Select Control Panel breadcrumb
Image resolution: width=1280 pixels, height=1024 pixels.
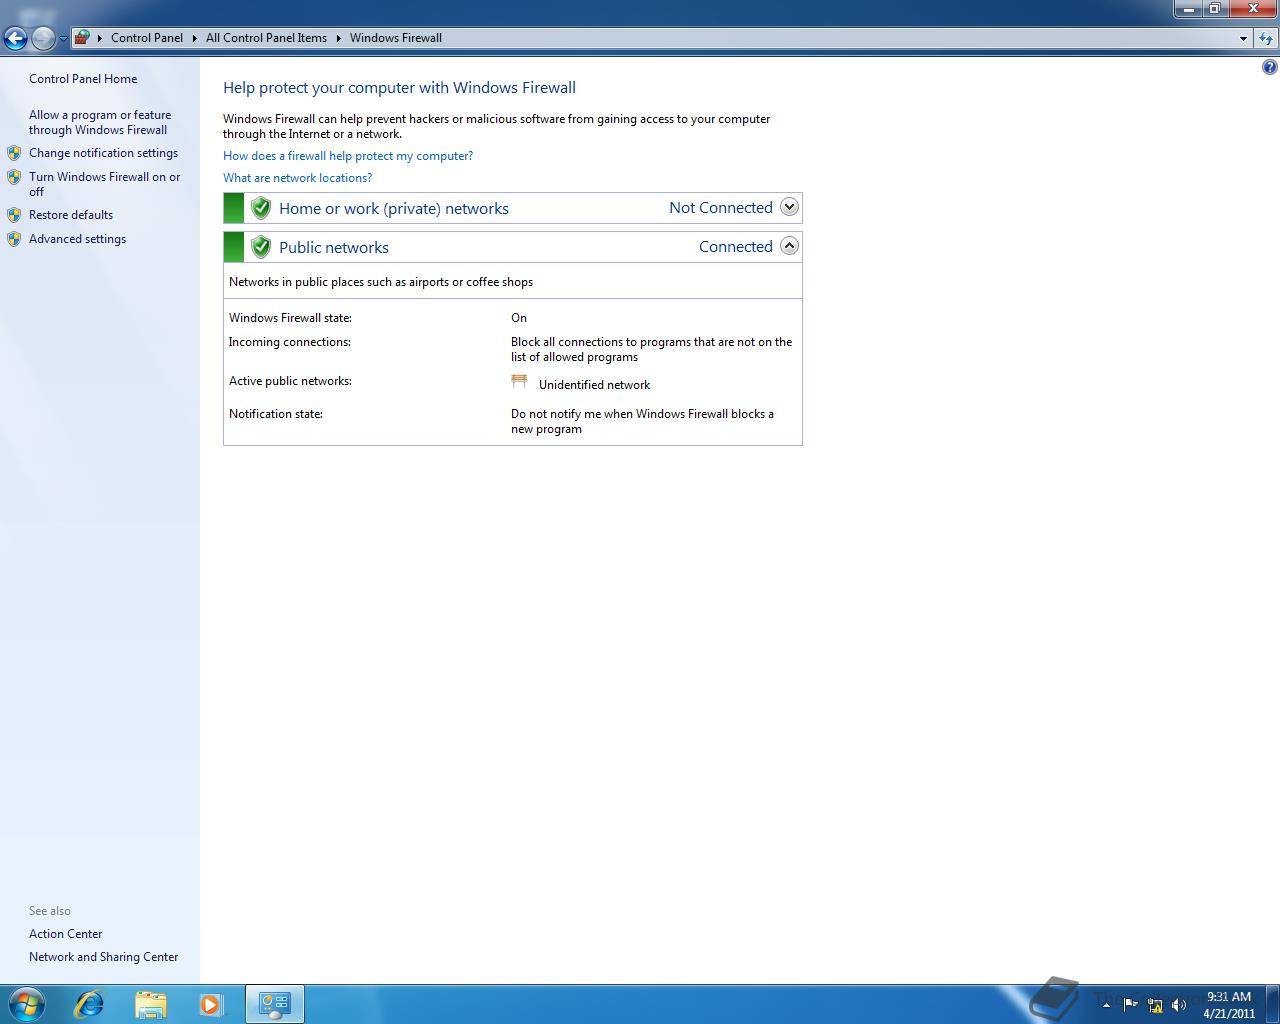147,38
